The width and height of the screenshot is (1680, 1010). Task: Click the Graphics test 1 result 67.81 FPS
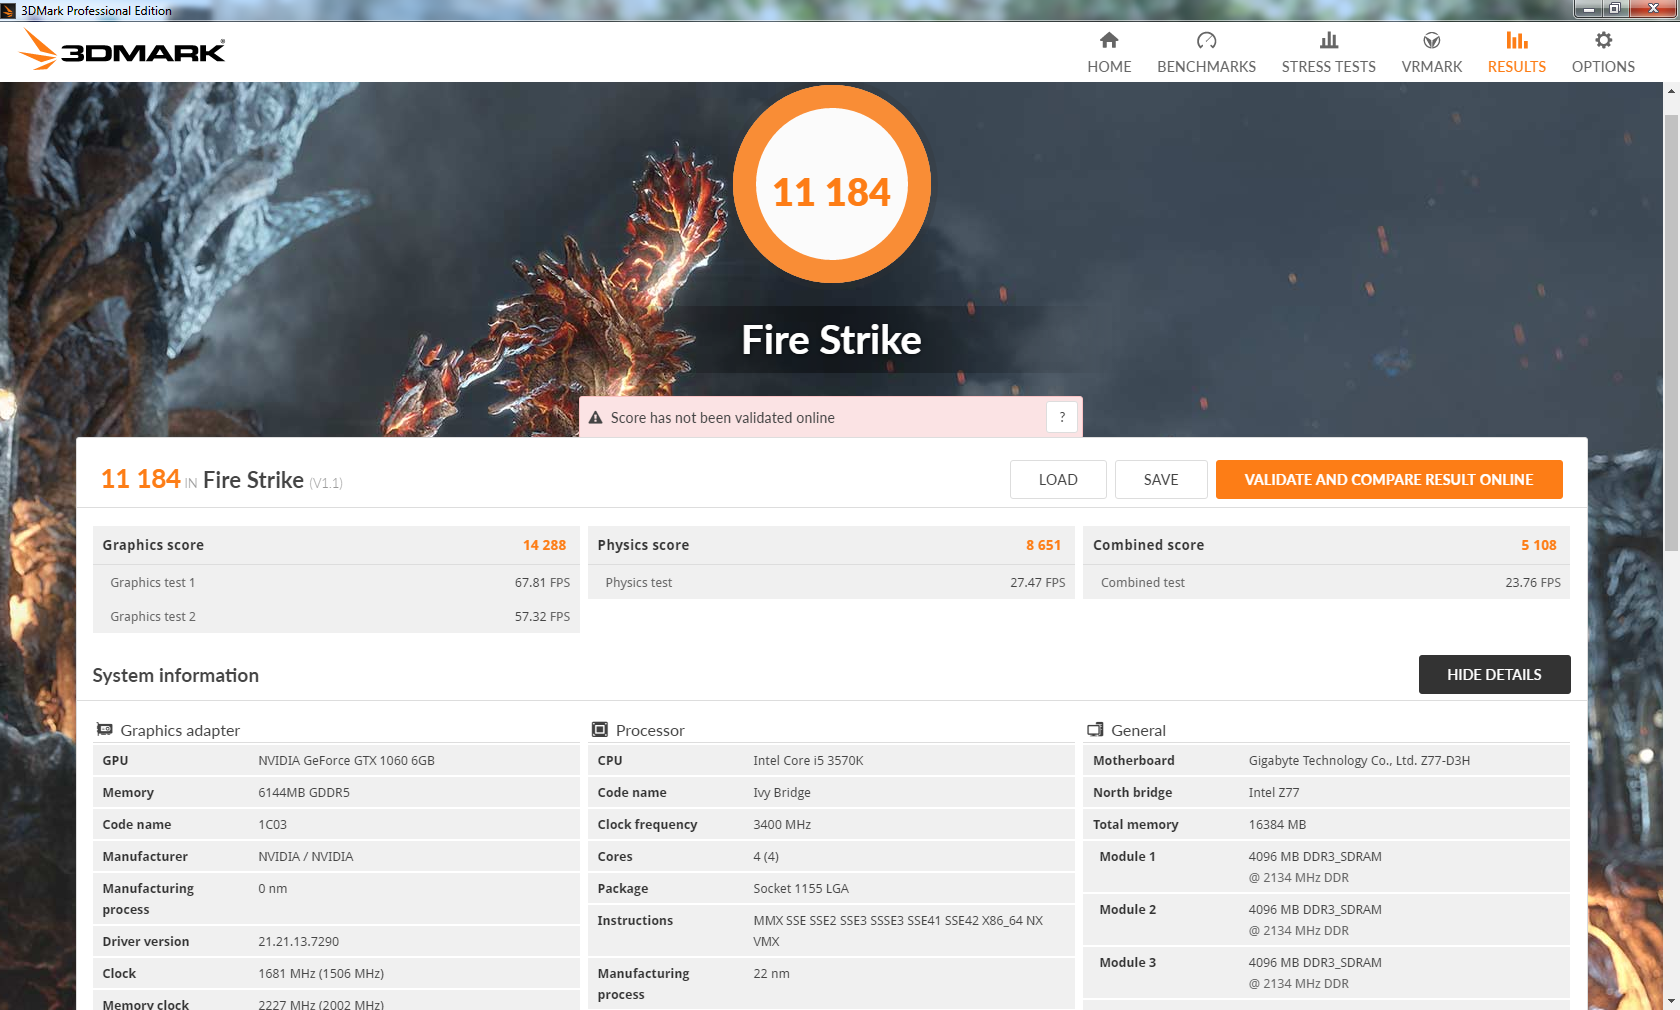click(542, 582)
